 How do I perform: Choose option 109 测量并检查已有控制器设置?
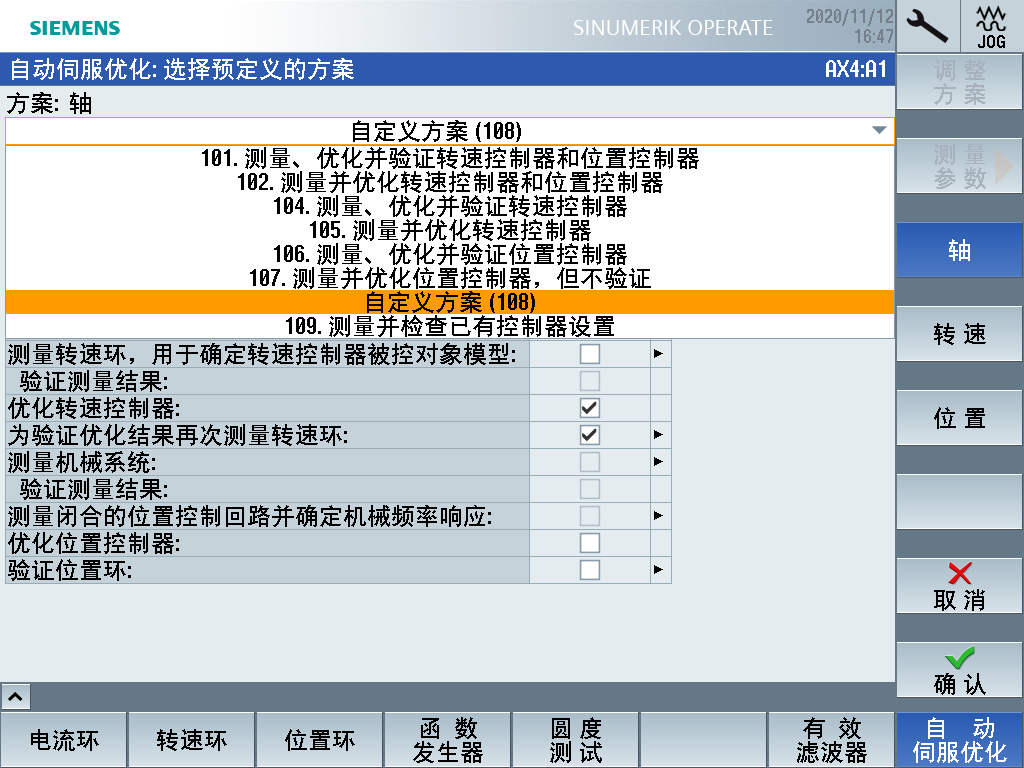(x=449, y=326)
